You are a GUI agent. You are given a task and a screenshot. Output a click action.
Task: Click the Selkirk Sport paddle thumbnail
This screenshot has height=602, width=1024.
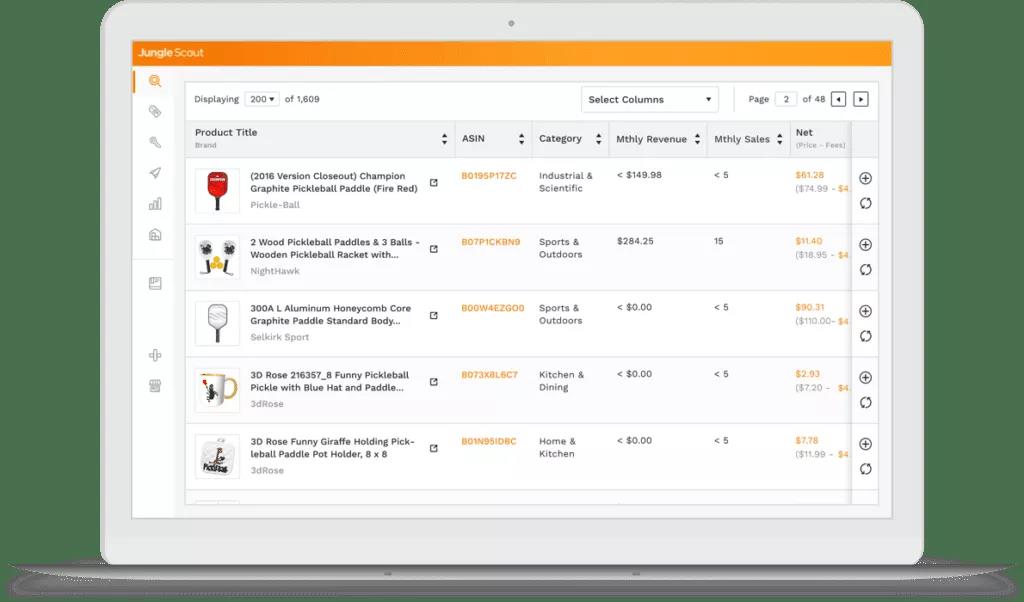[x=217, y=323]
